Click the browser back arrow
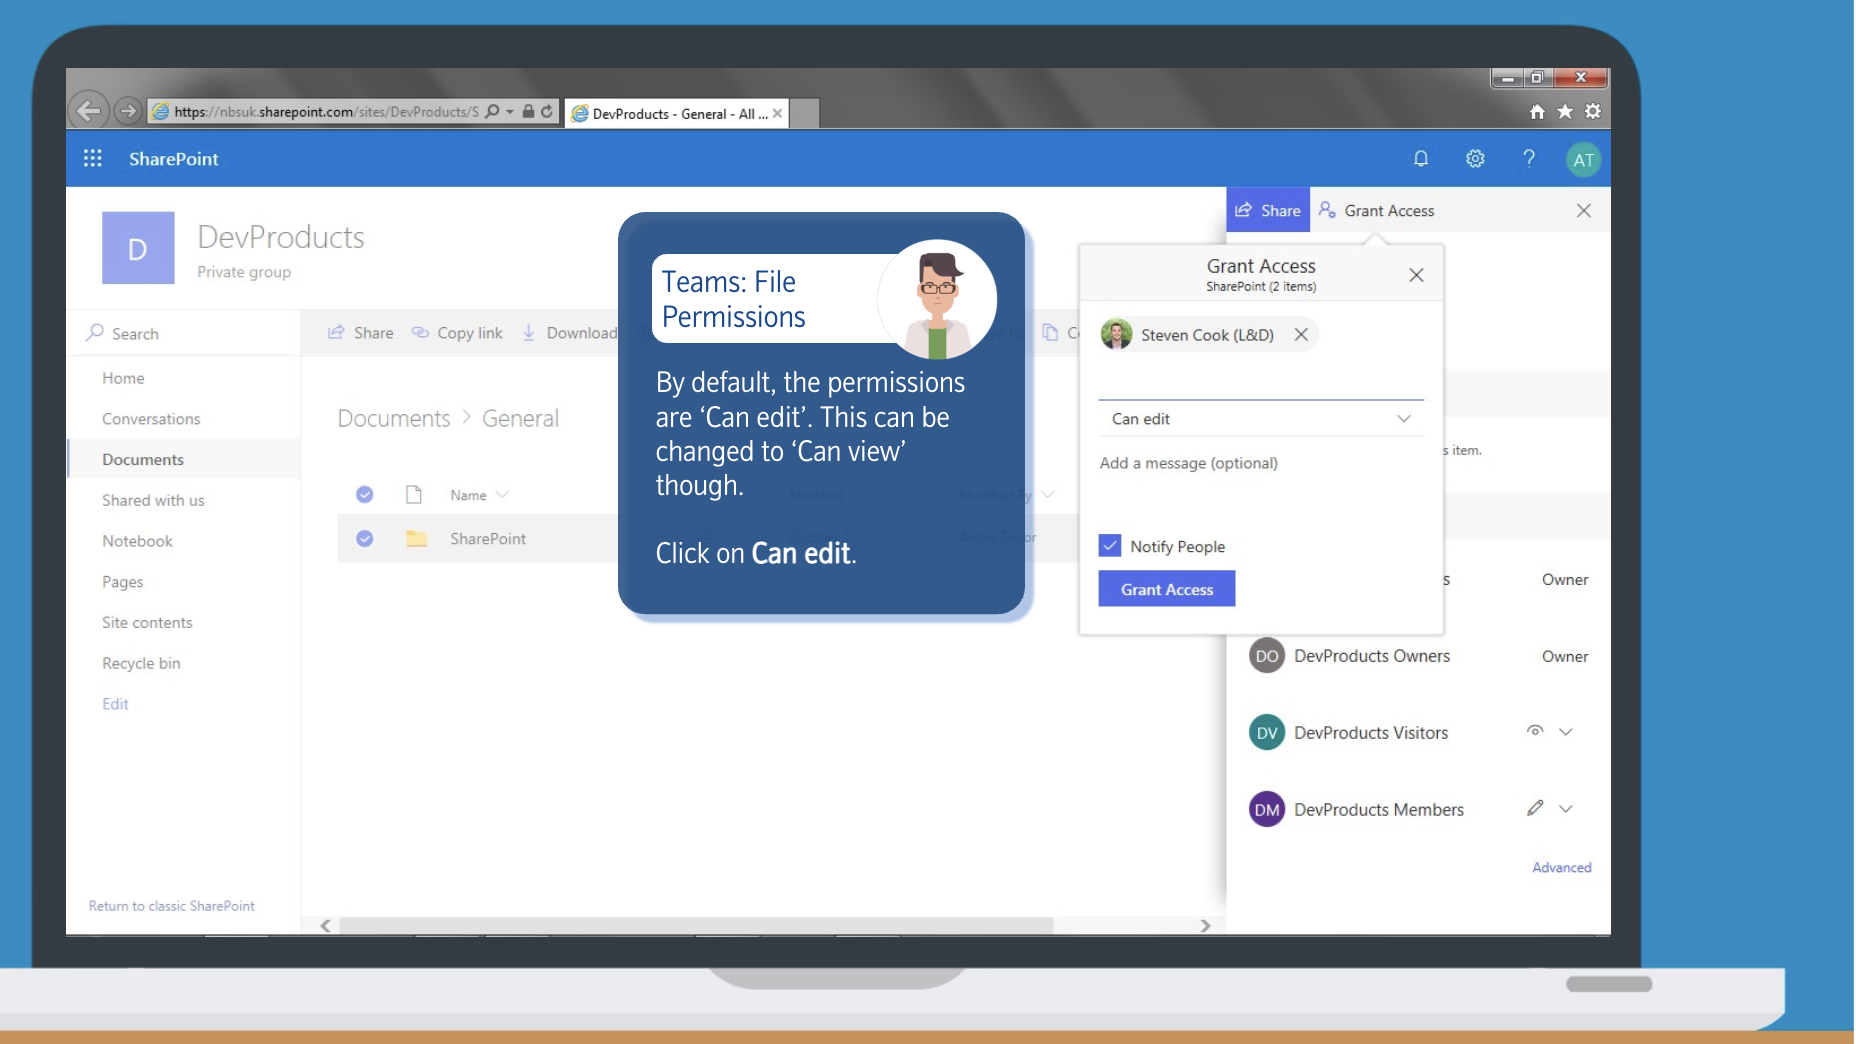Image resolution: width=1856 pixels, height=1044 pixels. [89, 111]
